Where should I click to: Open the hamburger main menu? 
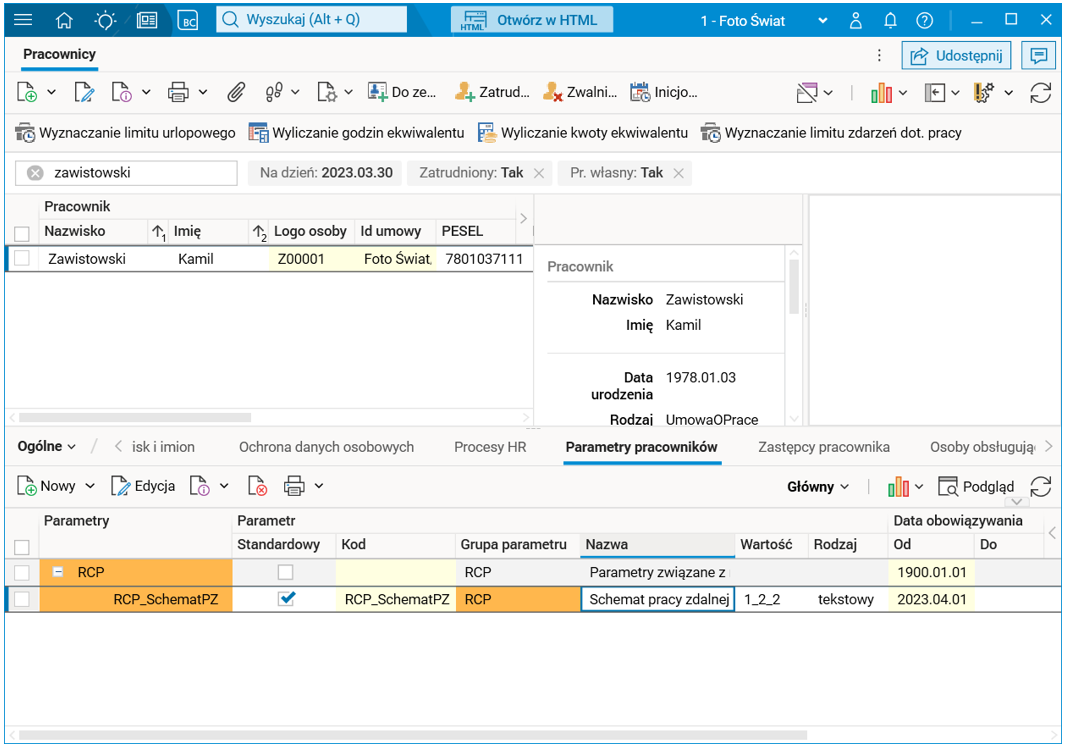click(x=22, y=20)
